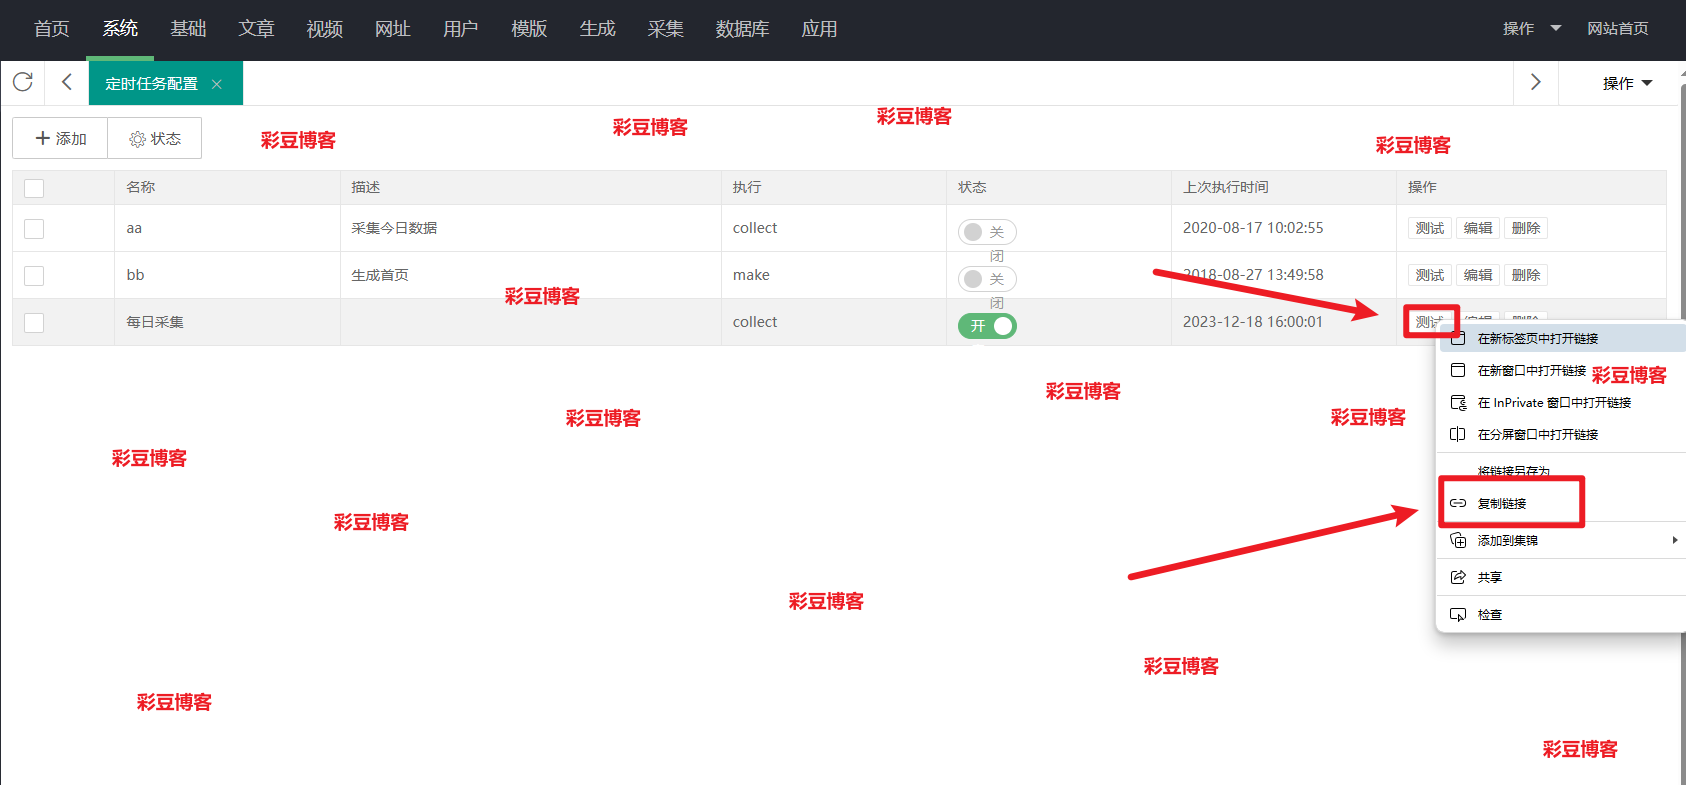Click the new window icon in context menu
The width and height of the screenshot is (1686, 785).
click(1458, 370)
